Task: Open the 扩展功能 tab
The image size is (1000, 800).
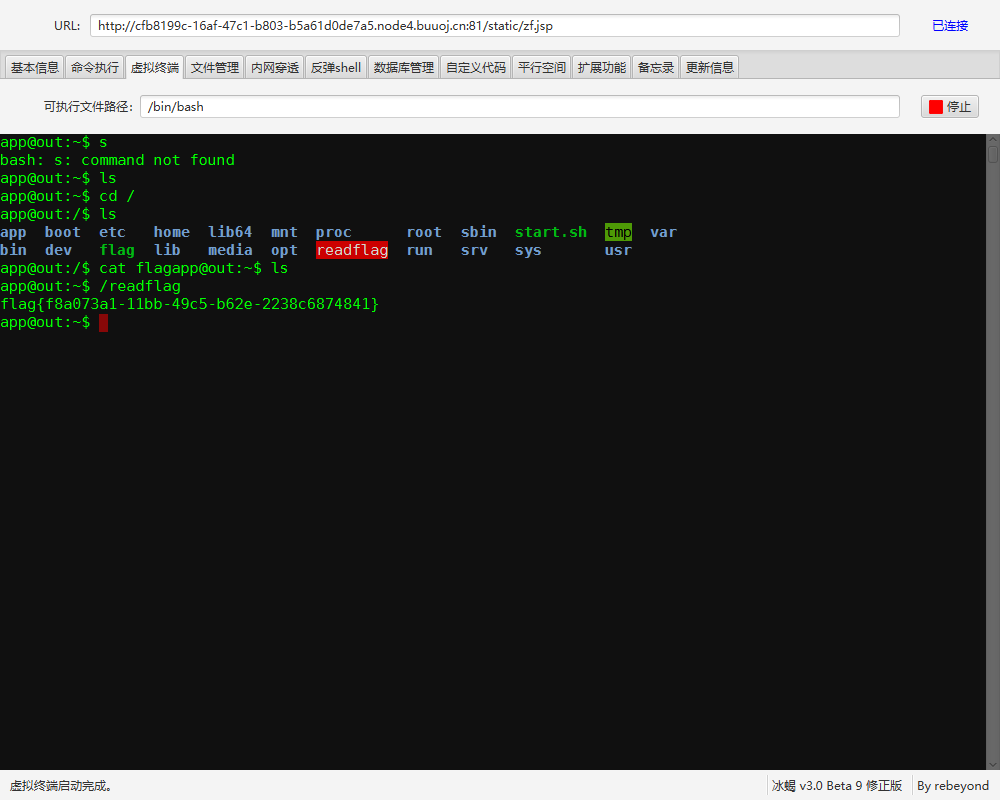Action: (x=601, y=67)
